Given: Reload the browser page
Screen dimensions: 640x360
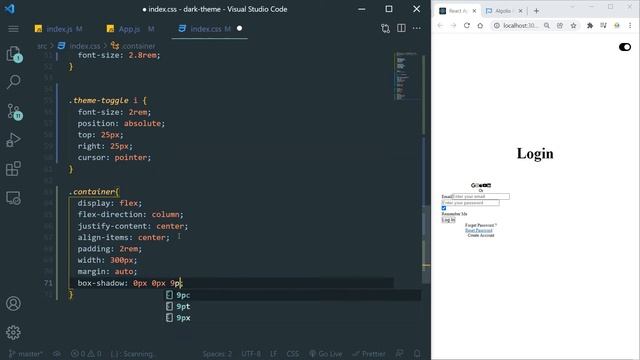Looking at the screenshot, I should pyautogui.click(x=467, y=25).
